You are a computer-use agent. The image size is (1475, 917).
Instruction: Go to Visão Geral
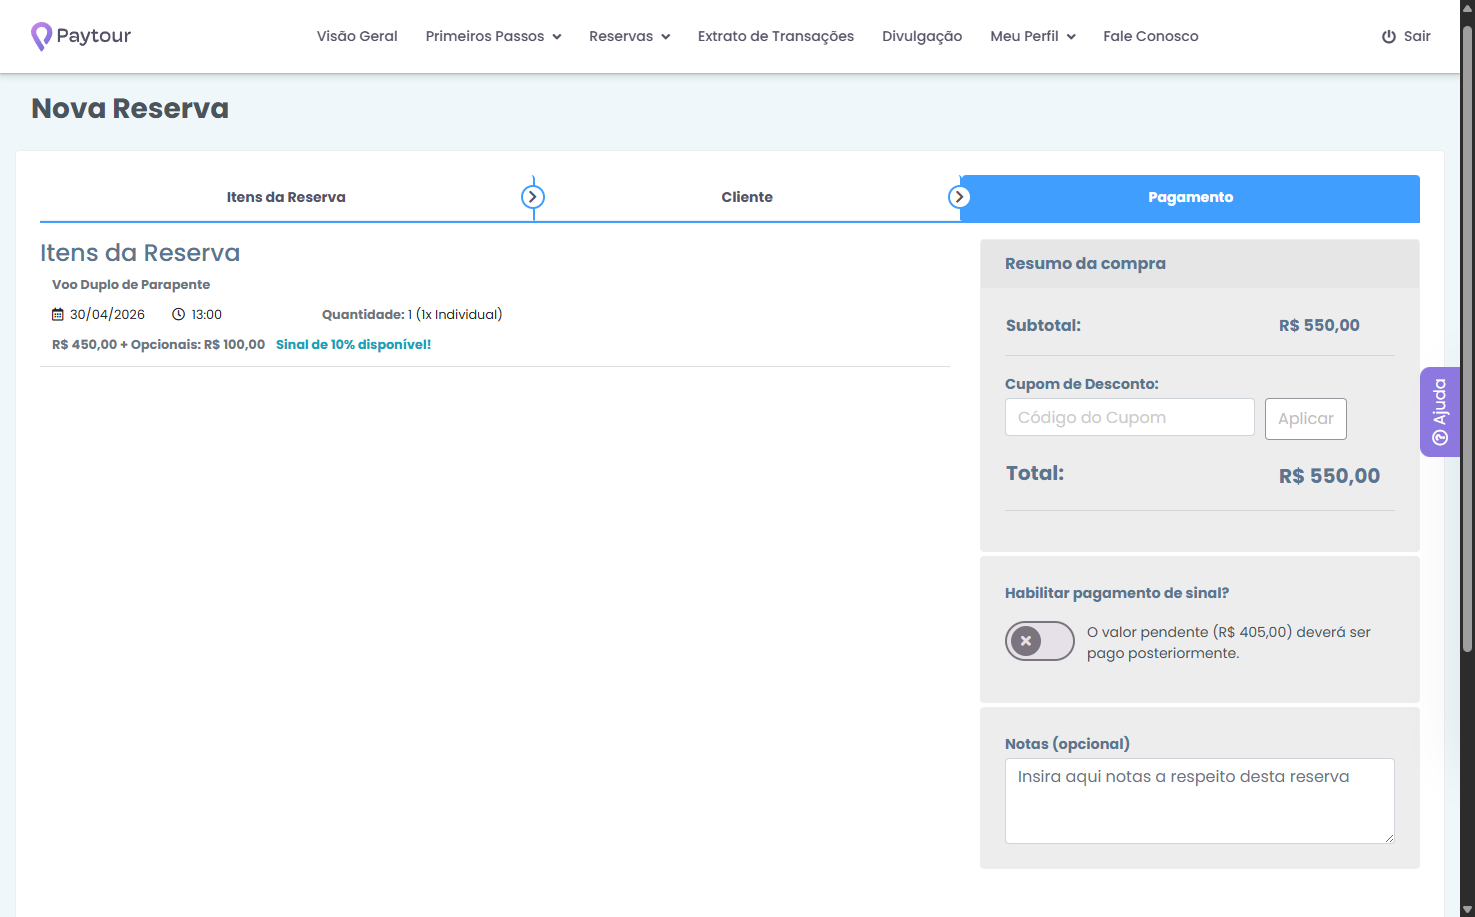357,36
